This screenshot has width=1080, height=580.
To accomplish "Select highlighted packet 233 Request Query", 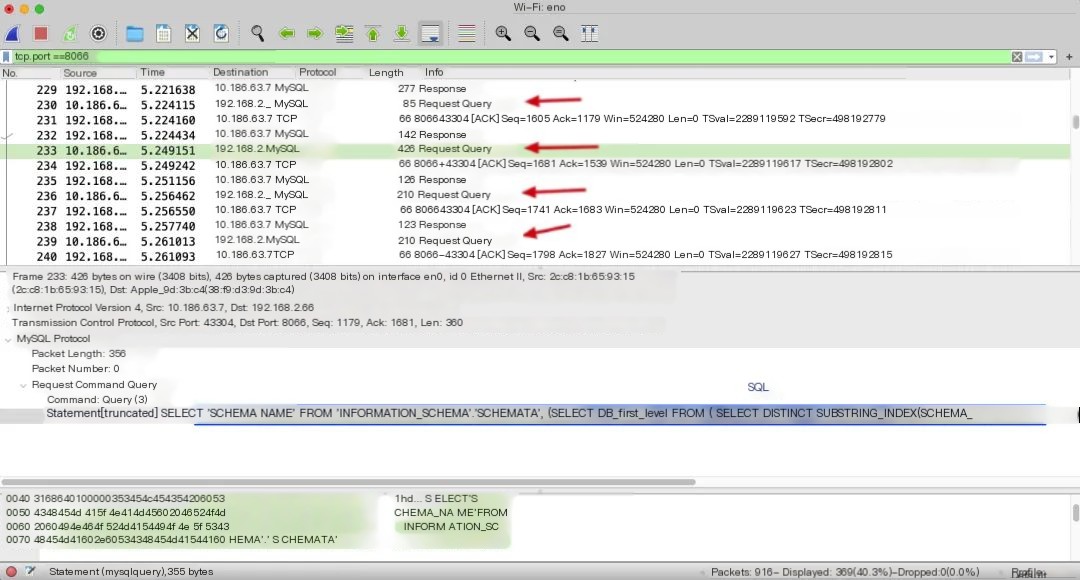I will click(537, 149).
